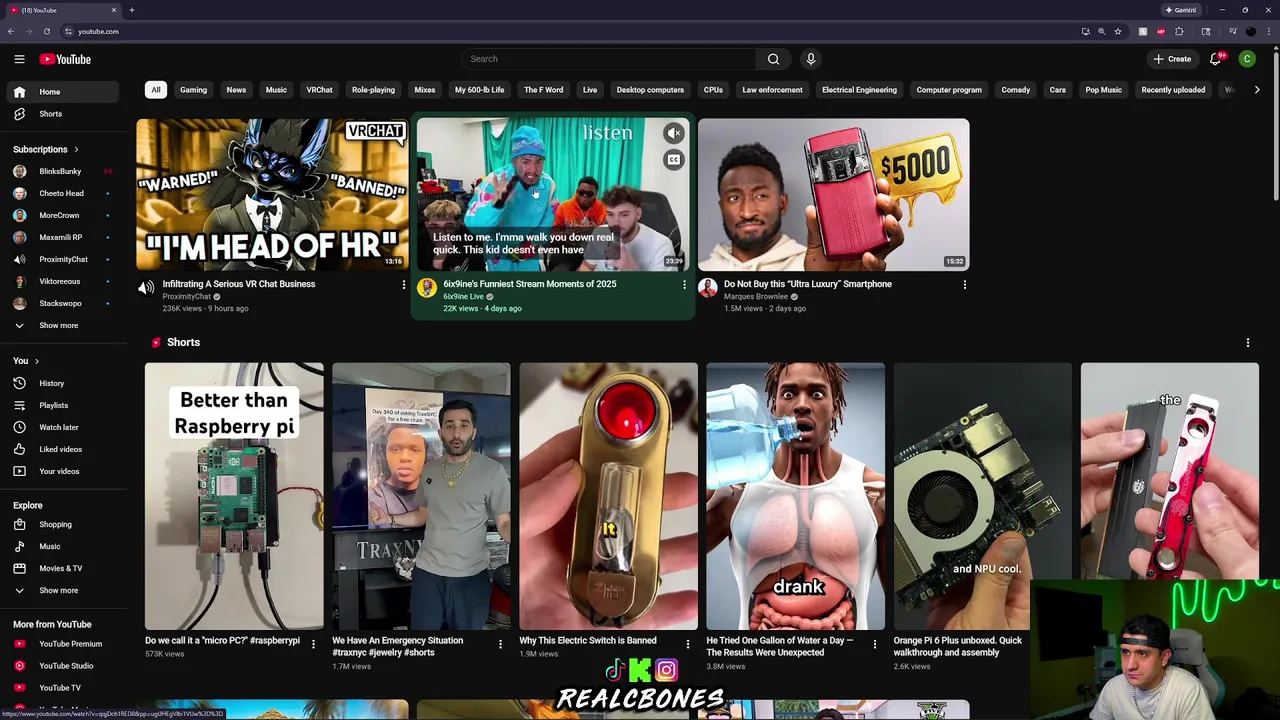Open VRChat I'm Head of HR thumbnail
1280x720 pixels.
tap(272, 195)
